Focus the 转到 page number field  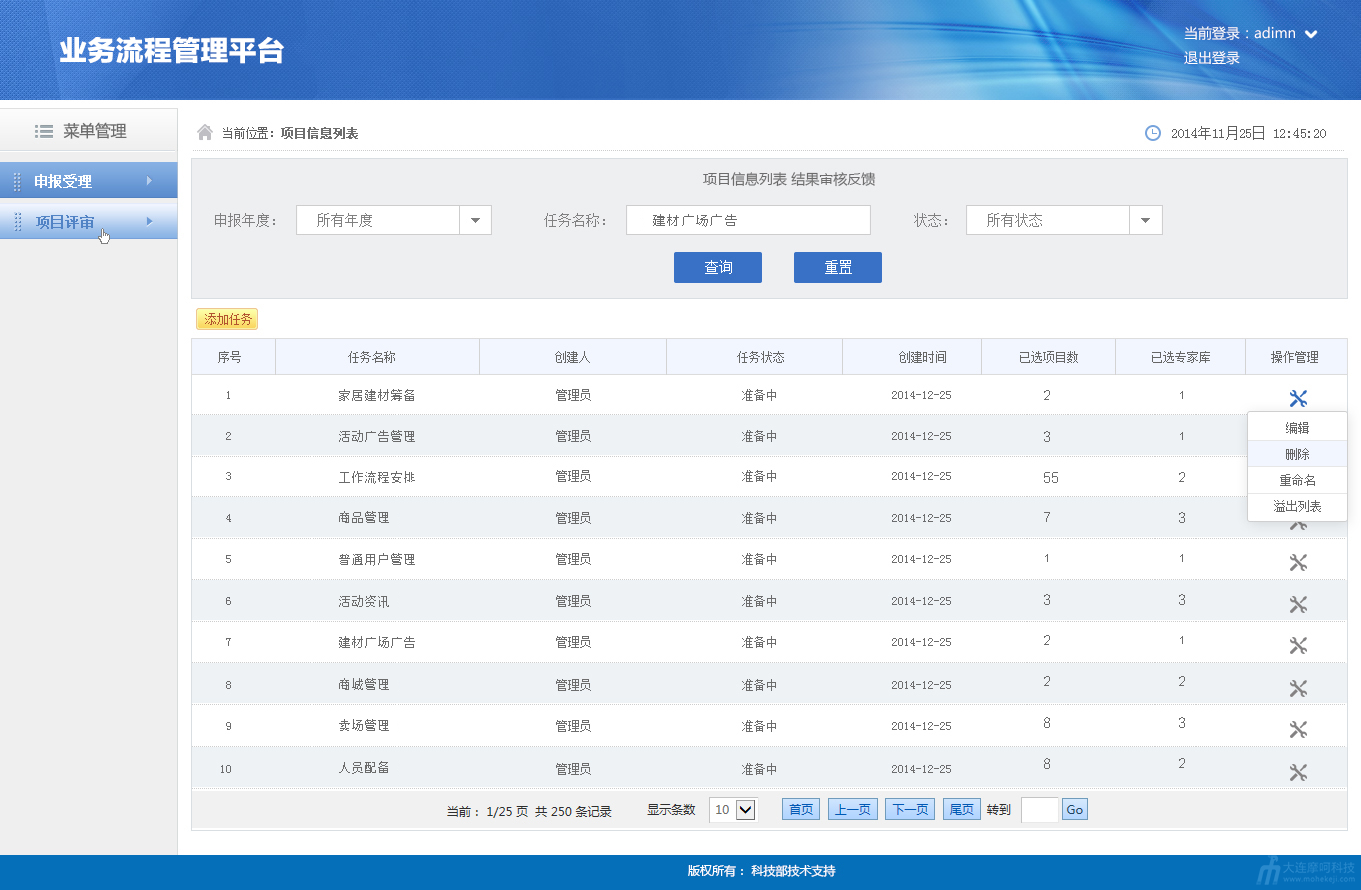point(1040,810)
